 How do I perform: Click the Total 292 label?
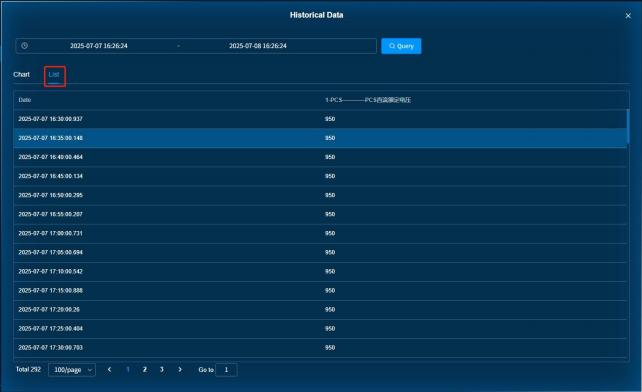[x=28, y=369]
